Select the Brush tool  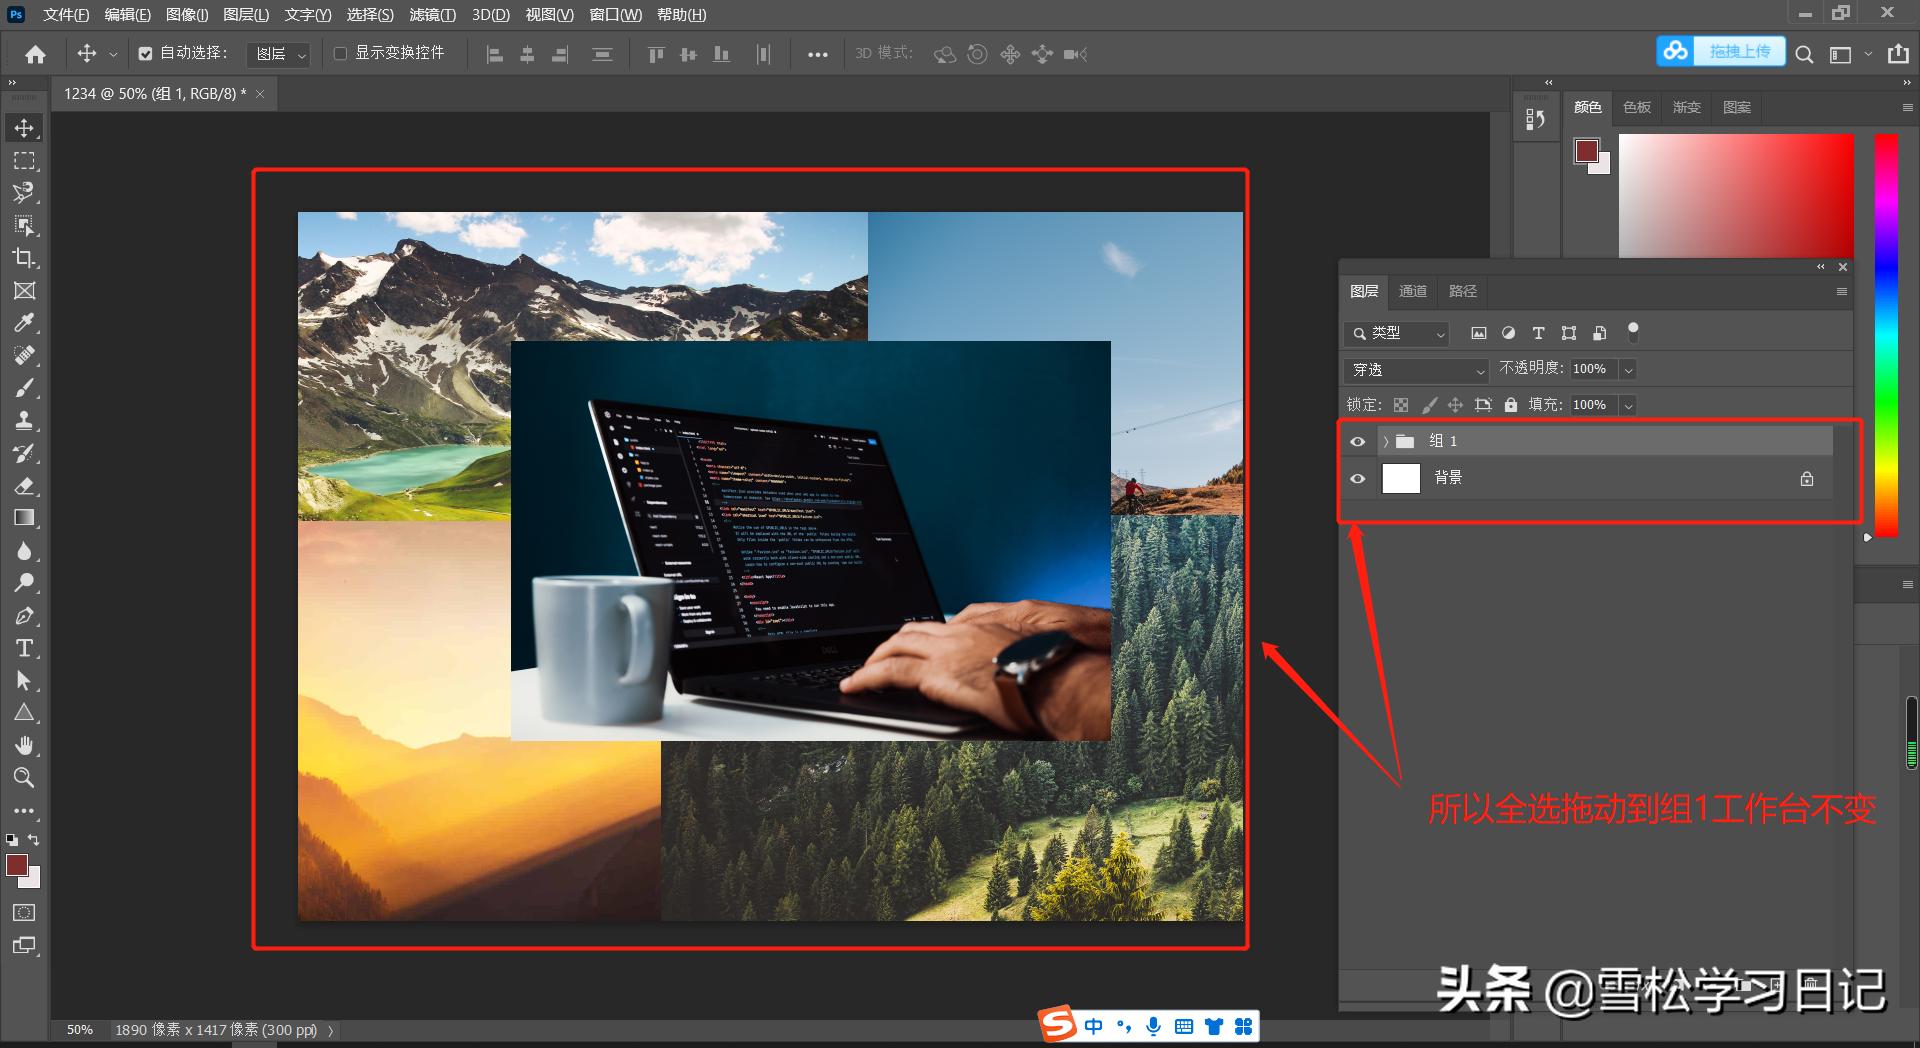tap(24, 388)
